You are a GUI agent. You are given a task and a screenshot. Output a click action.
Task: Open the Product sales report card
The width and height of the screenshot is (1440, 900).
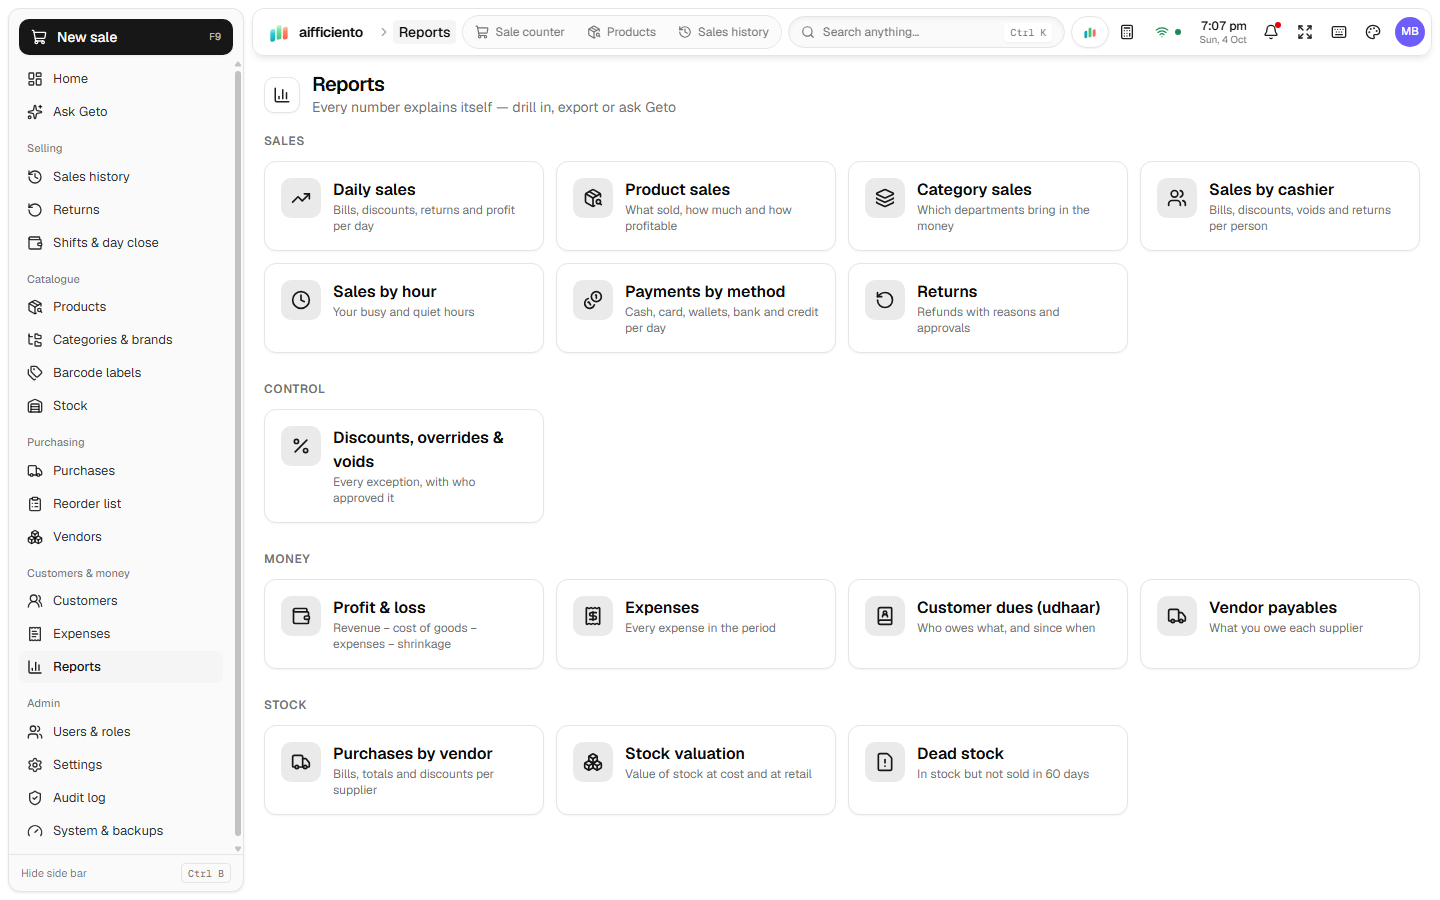696,206
